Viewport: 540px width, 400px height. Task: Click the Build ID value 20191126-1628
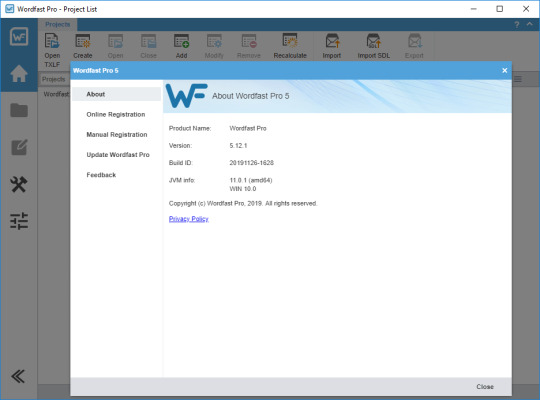pos(251,163)
